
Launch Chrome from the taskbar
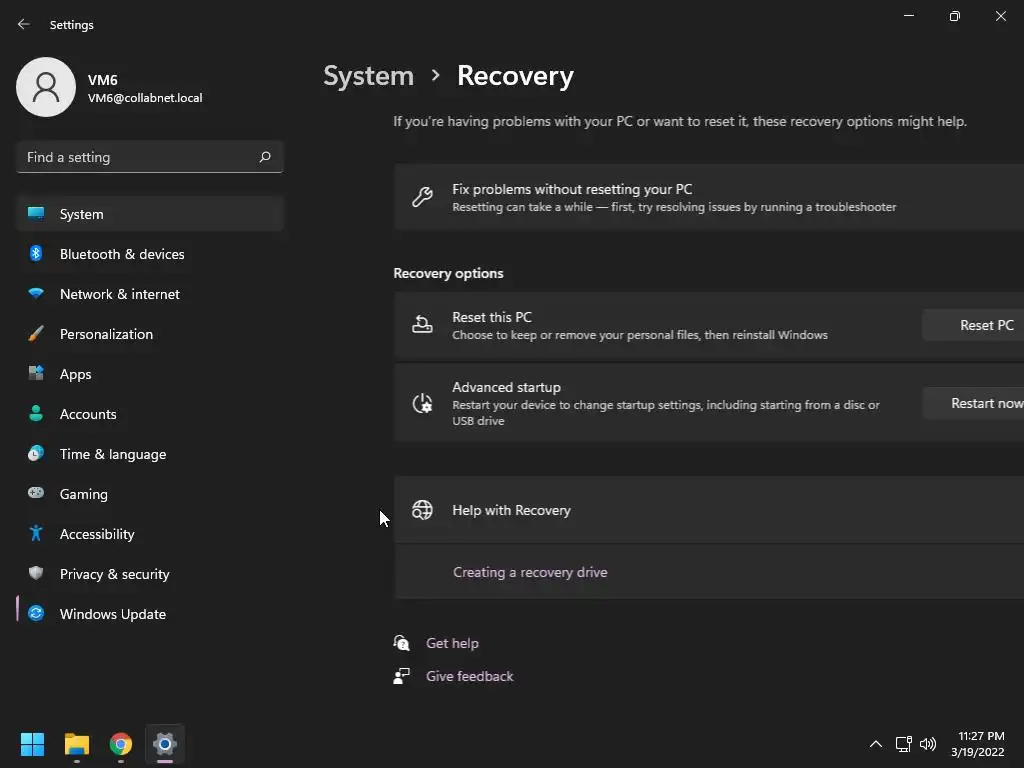(121, 744)
